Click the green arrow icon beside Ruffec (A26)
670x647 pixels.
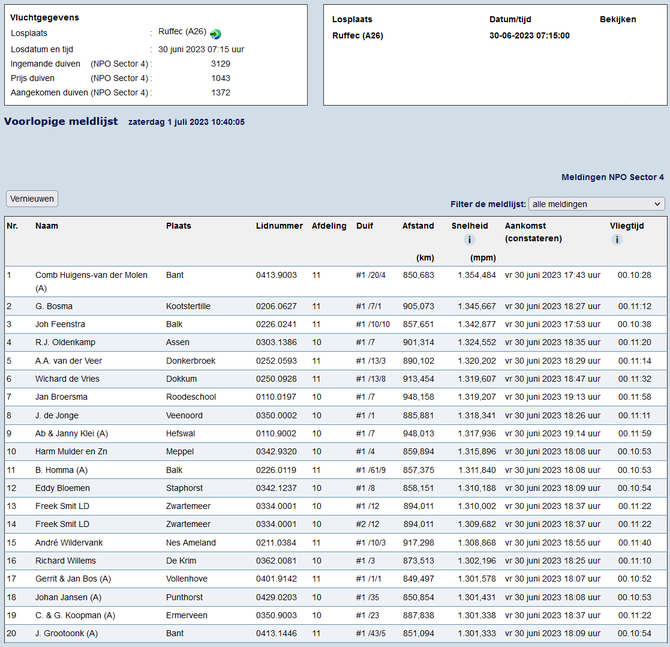coord(215,33)
